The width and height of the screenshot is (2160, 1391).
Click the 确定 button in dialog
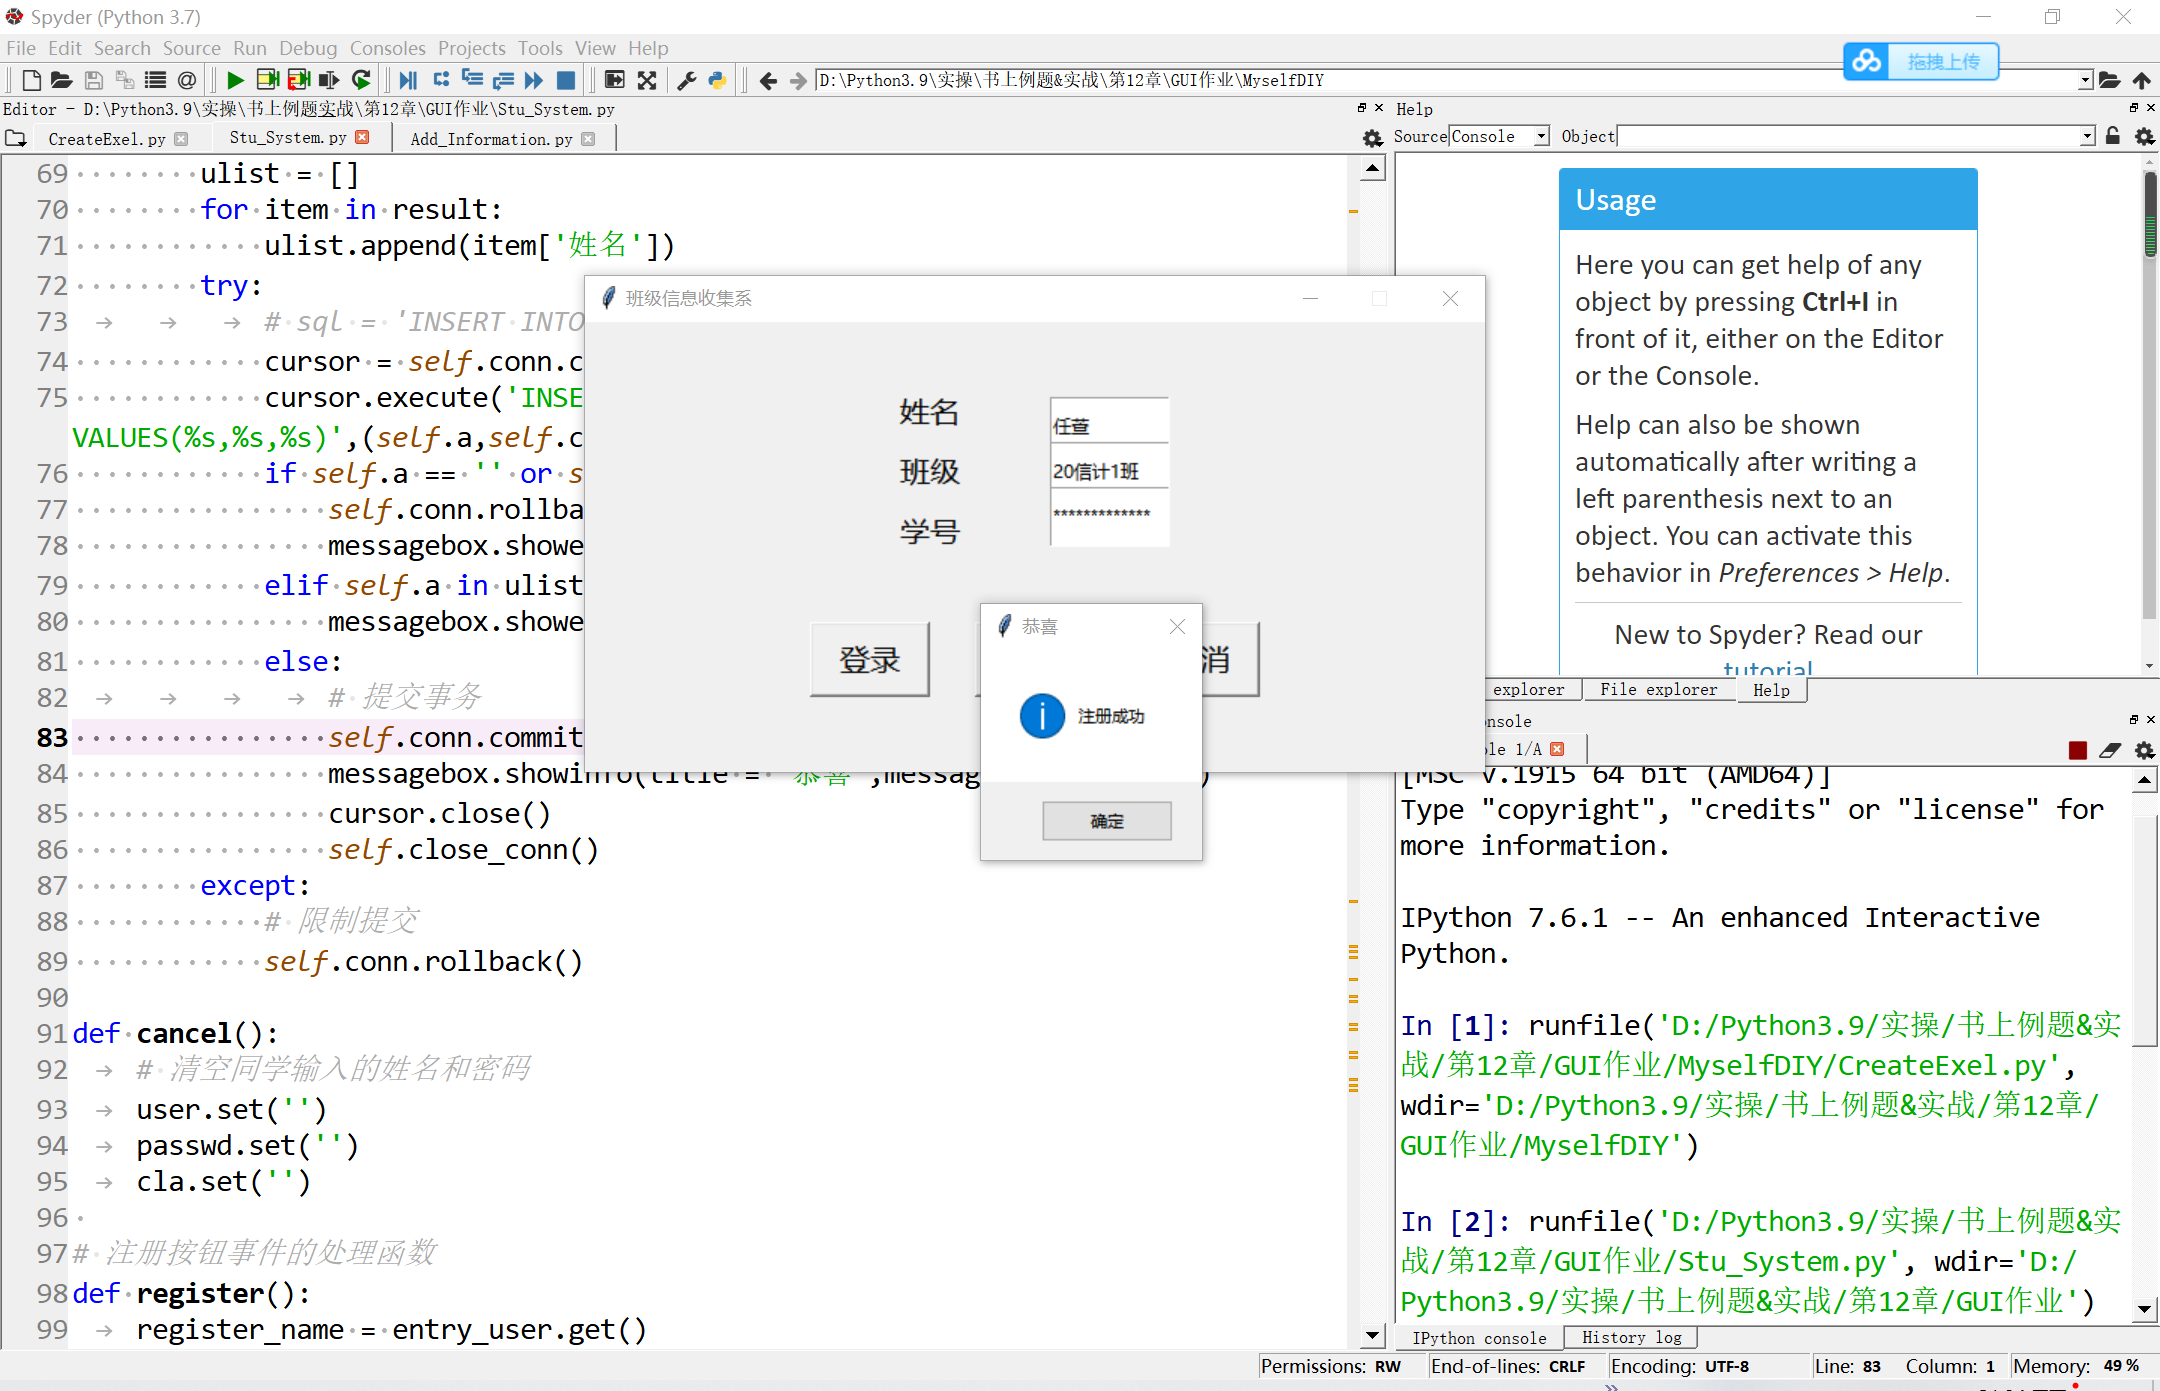(1106, 821)
